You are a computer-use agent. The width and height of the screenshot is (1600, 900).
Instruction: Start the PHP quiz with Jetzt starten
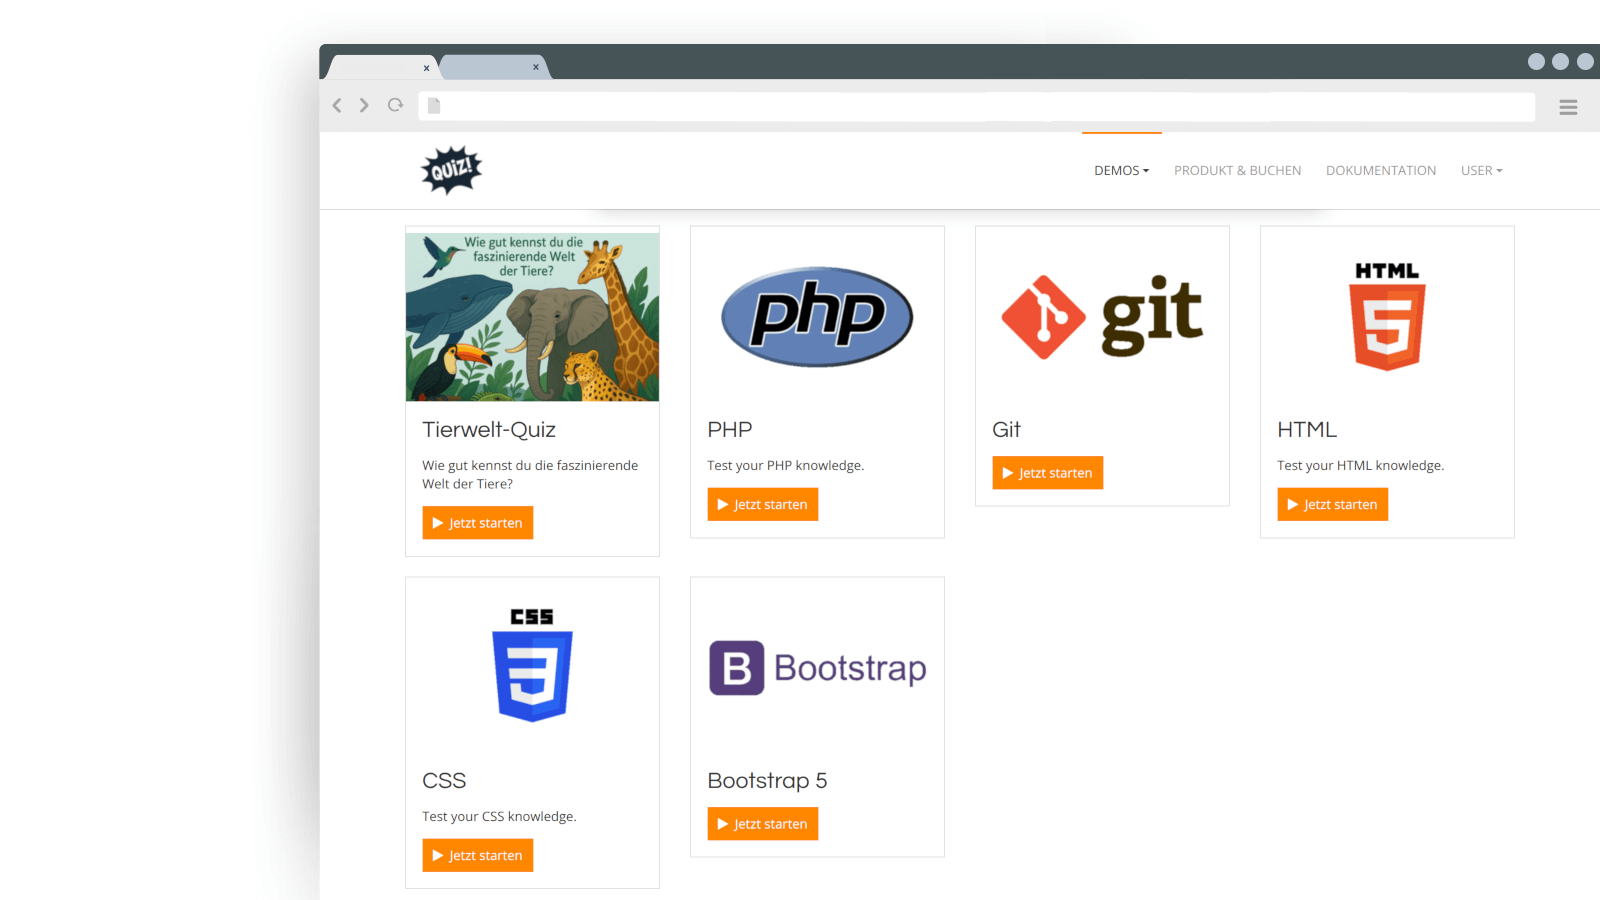tap(762, 504)
